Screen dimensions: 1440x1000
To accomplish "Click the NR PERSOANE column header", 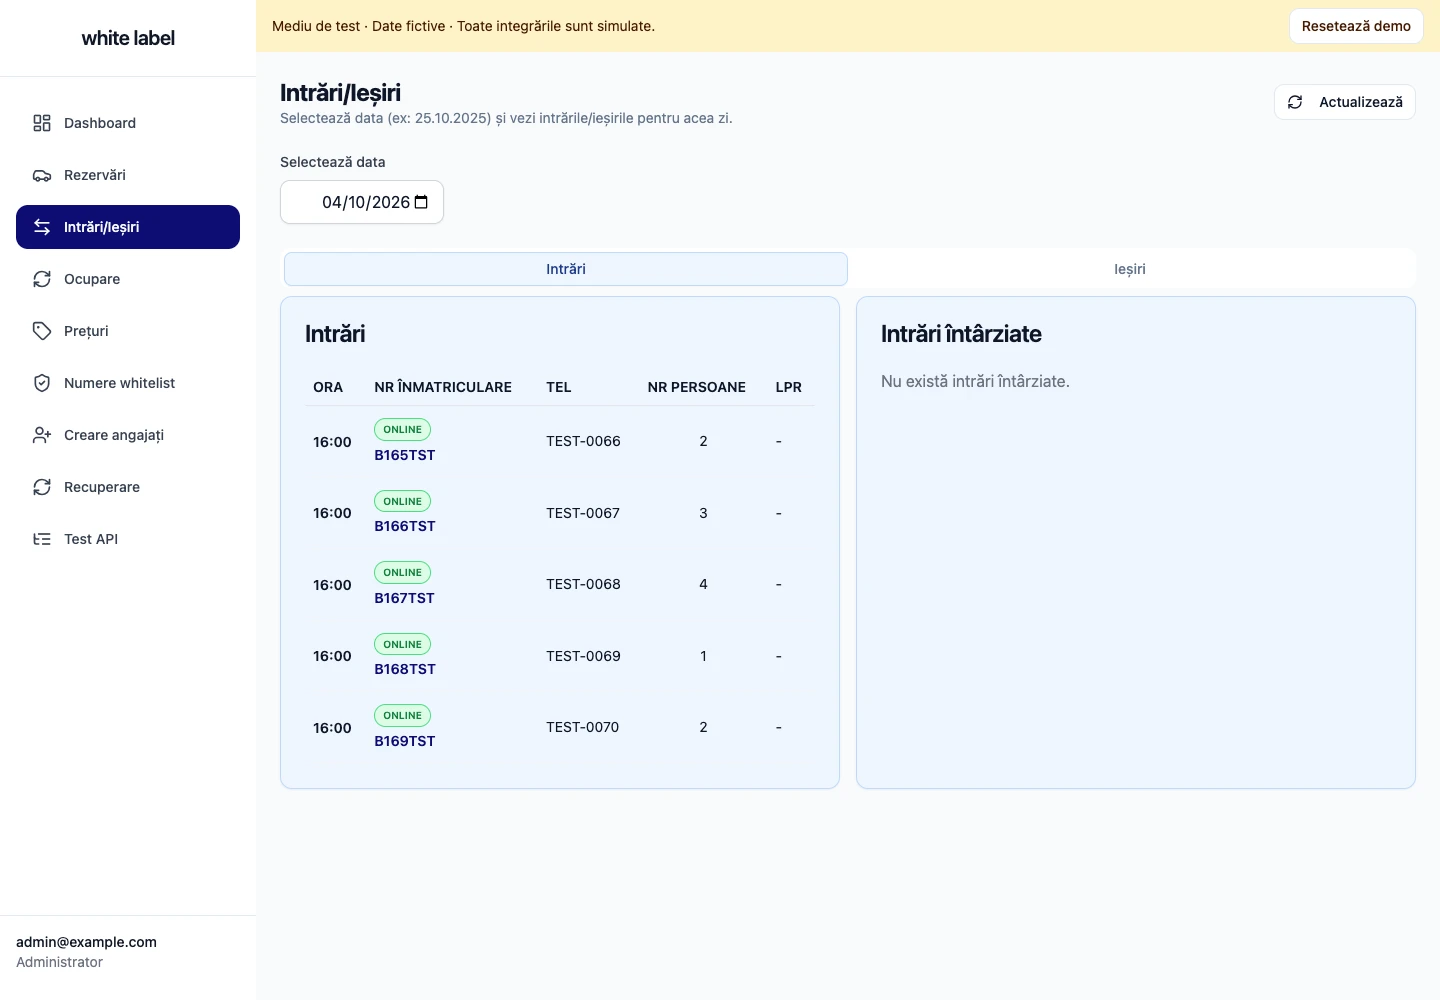I will point(697,387).
